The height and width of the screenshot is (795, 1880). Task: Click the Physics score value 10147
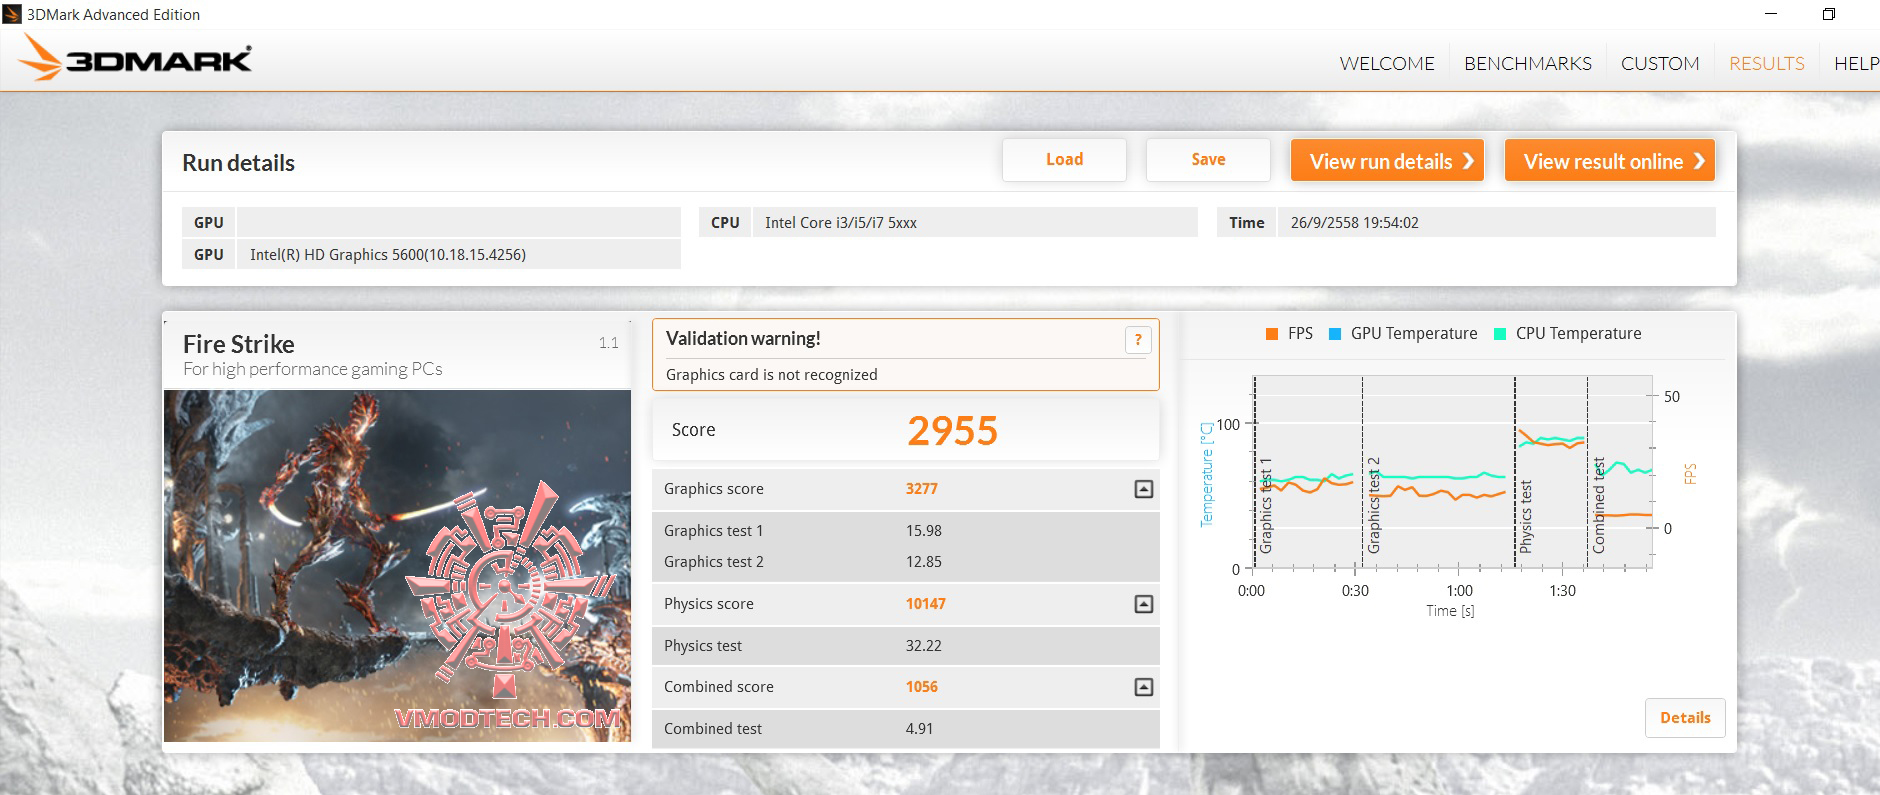point(926,604)
